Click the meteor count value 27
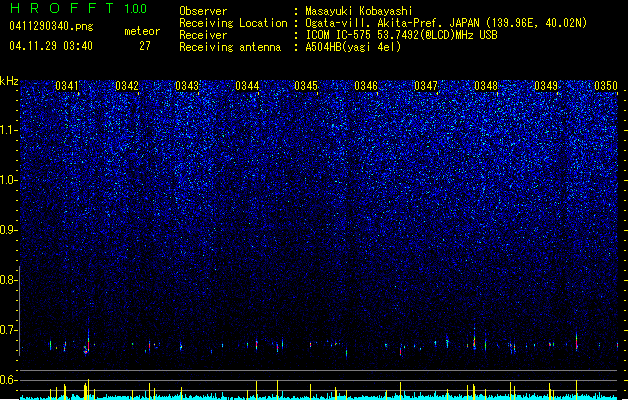The height and width of the screenshot is (400, 629). pyautogui.click(x=145, y=46)
